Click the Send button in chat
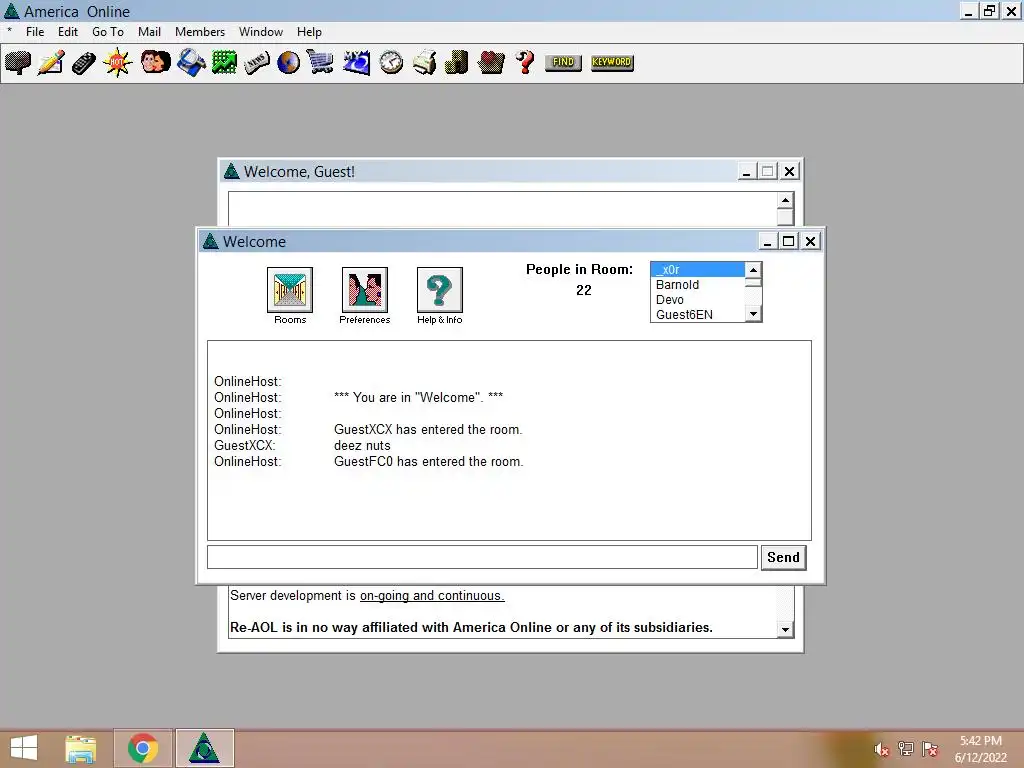Screen dimensions: 1024x768 783,557
